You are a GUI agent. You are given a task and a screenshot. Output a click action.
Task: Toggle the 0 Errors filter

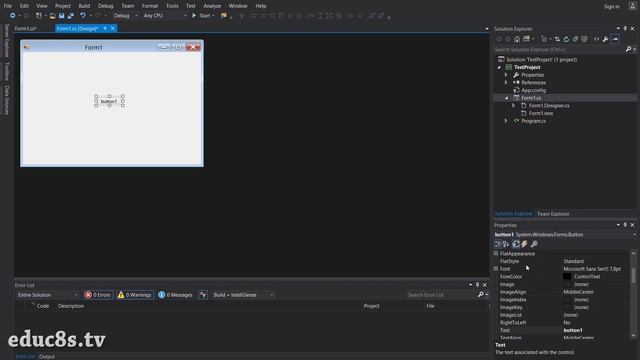click(x=98, y=295)
